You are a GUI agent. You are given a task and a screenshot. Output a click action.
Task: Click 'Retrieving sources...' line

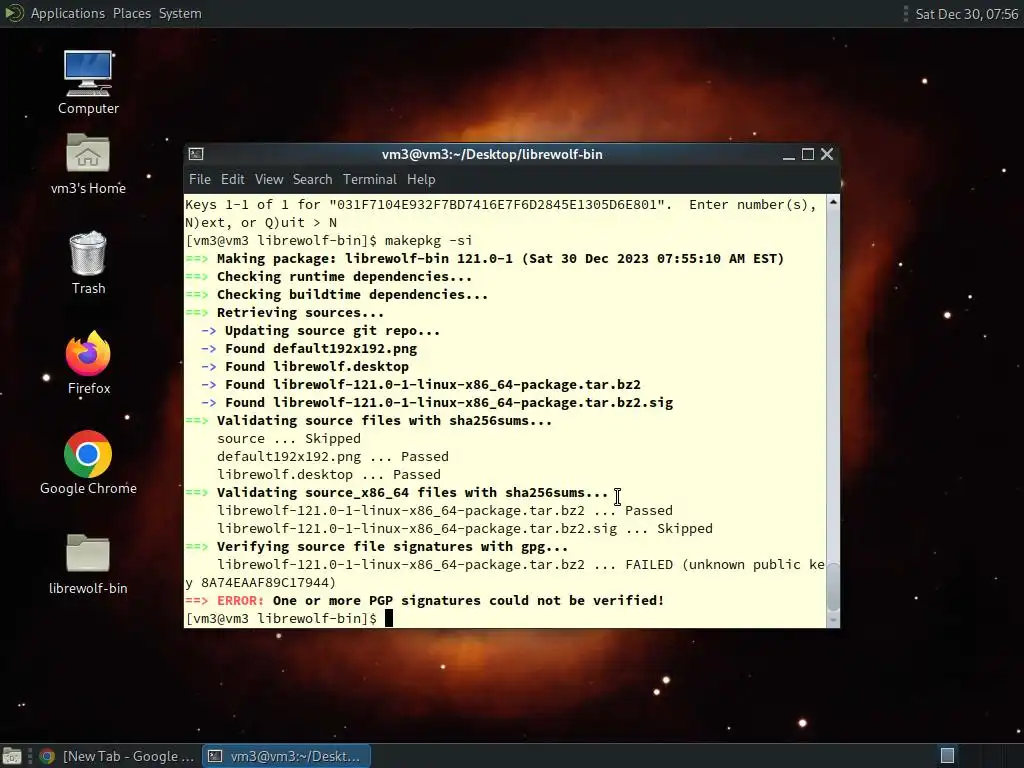pyautogui.click(x=285, y=312)
